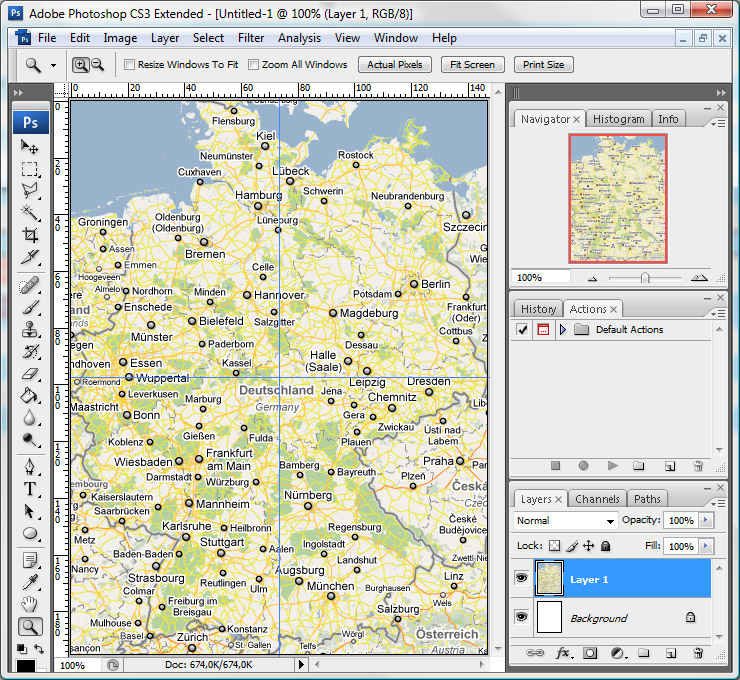The width and height of the screenshot is (740, 680).
Task: Click the Actual Pixels button
Action: 395,65
